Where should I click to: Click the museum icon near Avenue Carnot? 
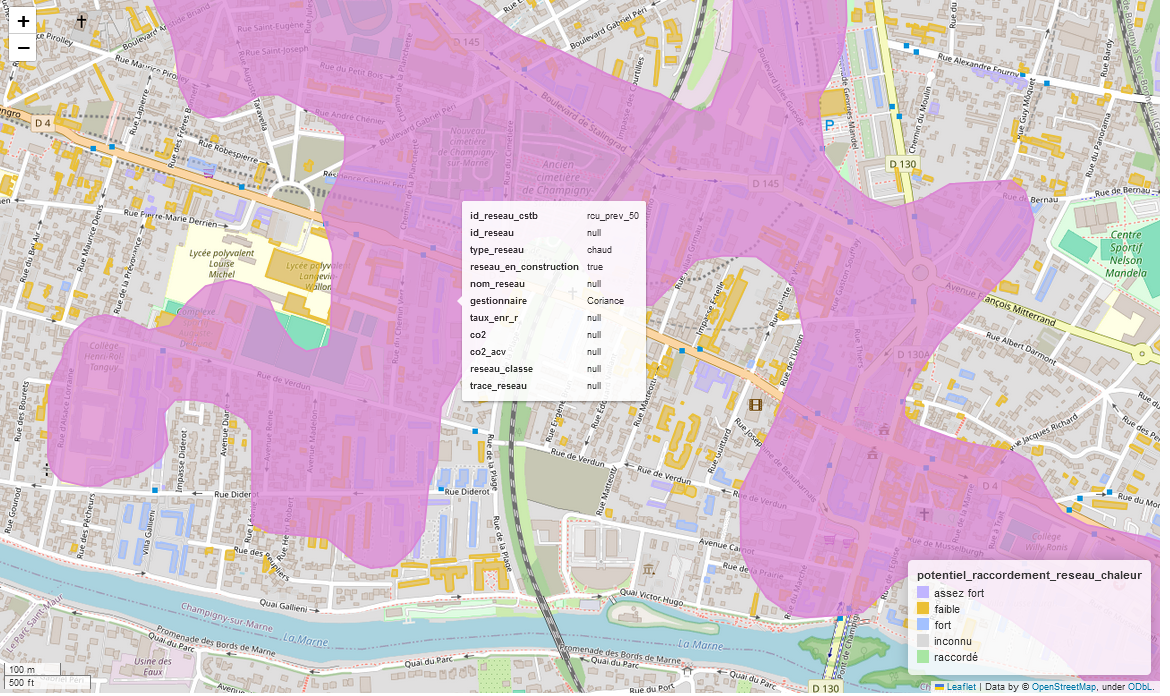coord(649,569)
